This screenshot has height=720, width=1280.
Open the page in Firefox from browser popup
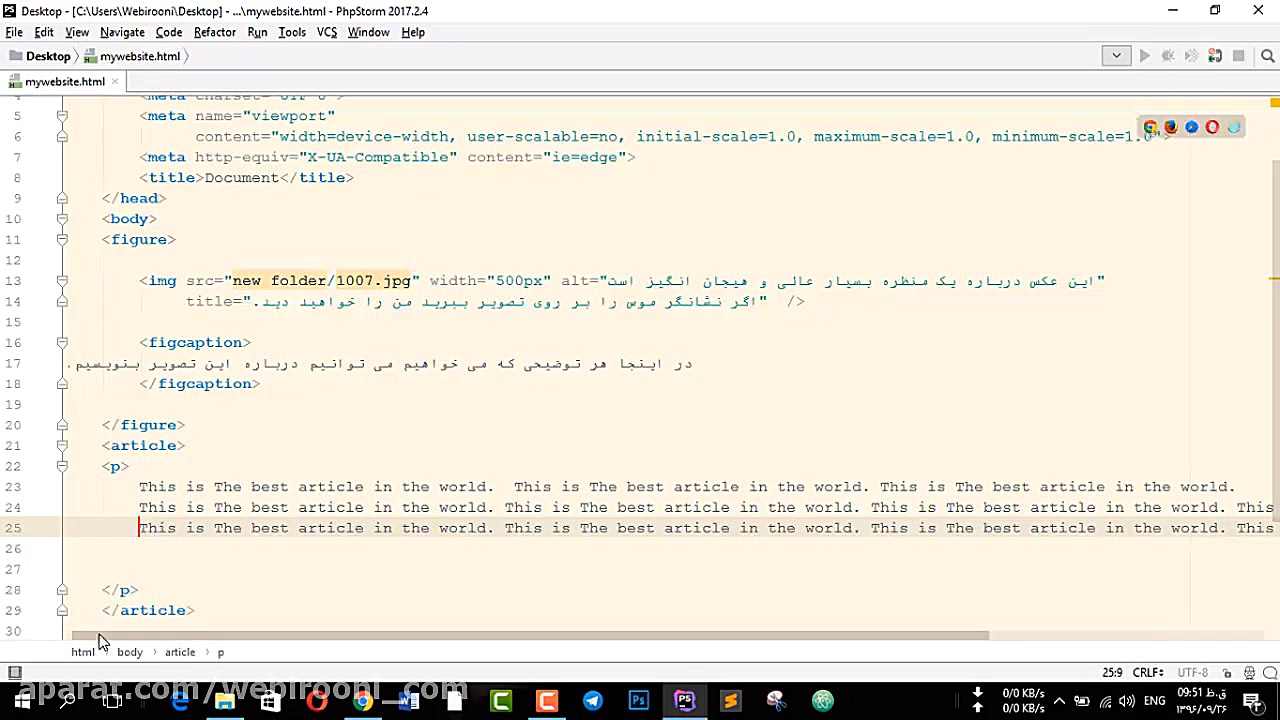1171,127
